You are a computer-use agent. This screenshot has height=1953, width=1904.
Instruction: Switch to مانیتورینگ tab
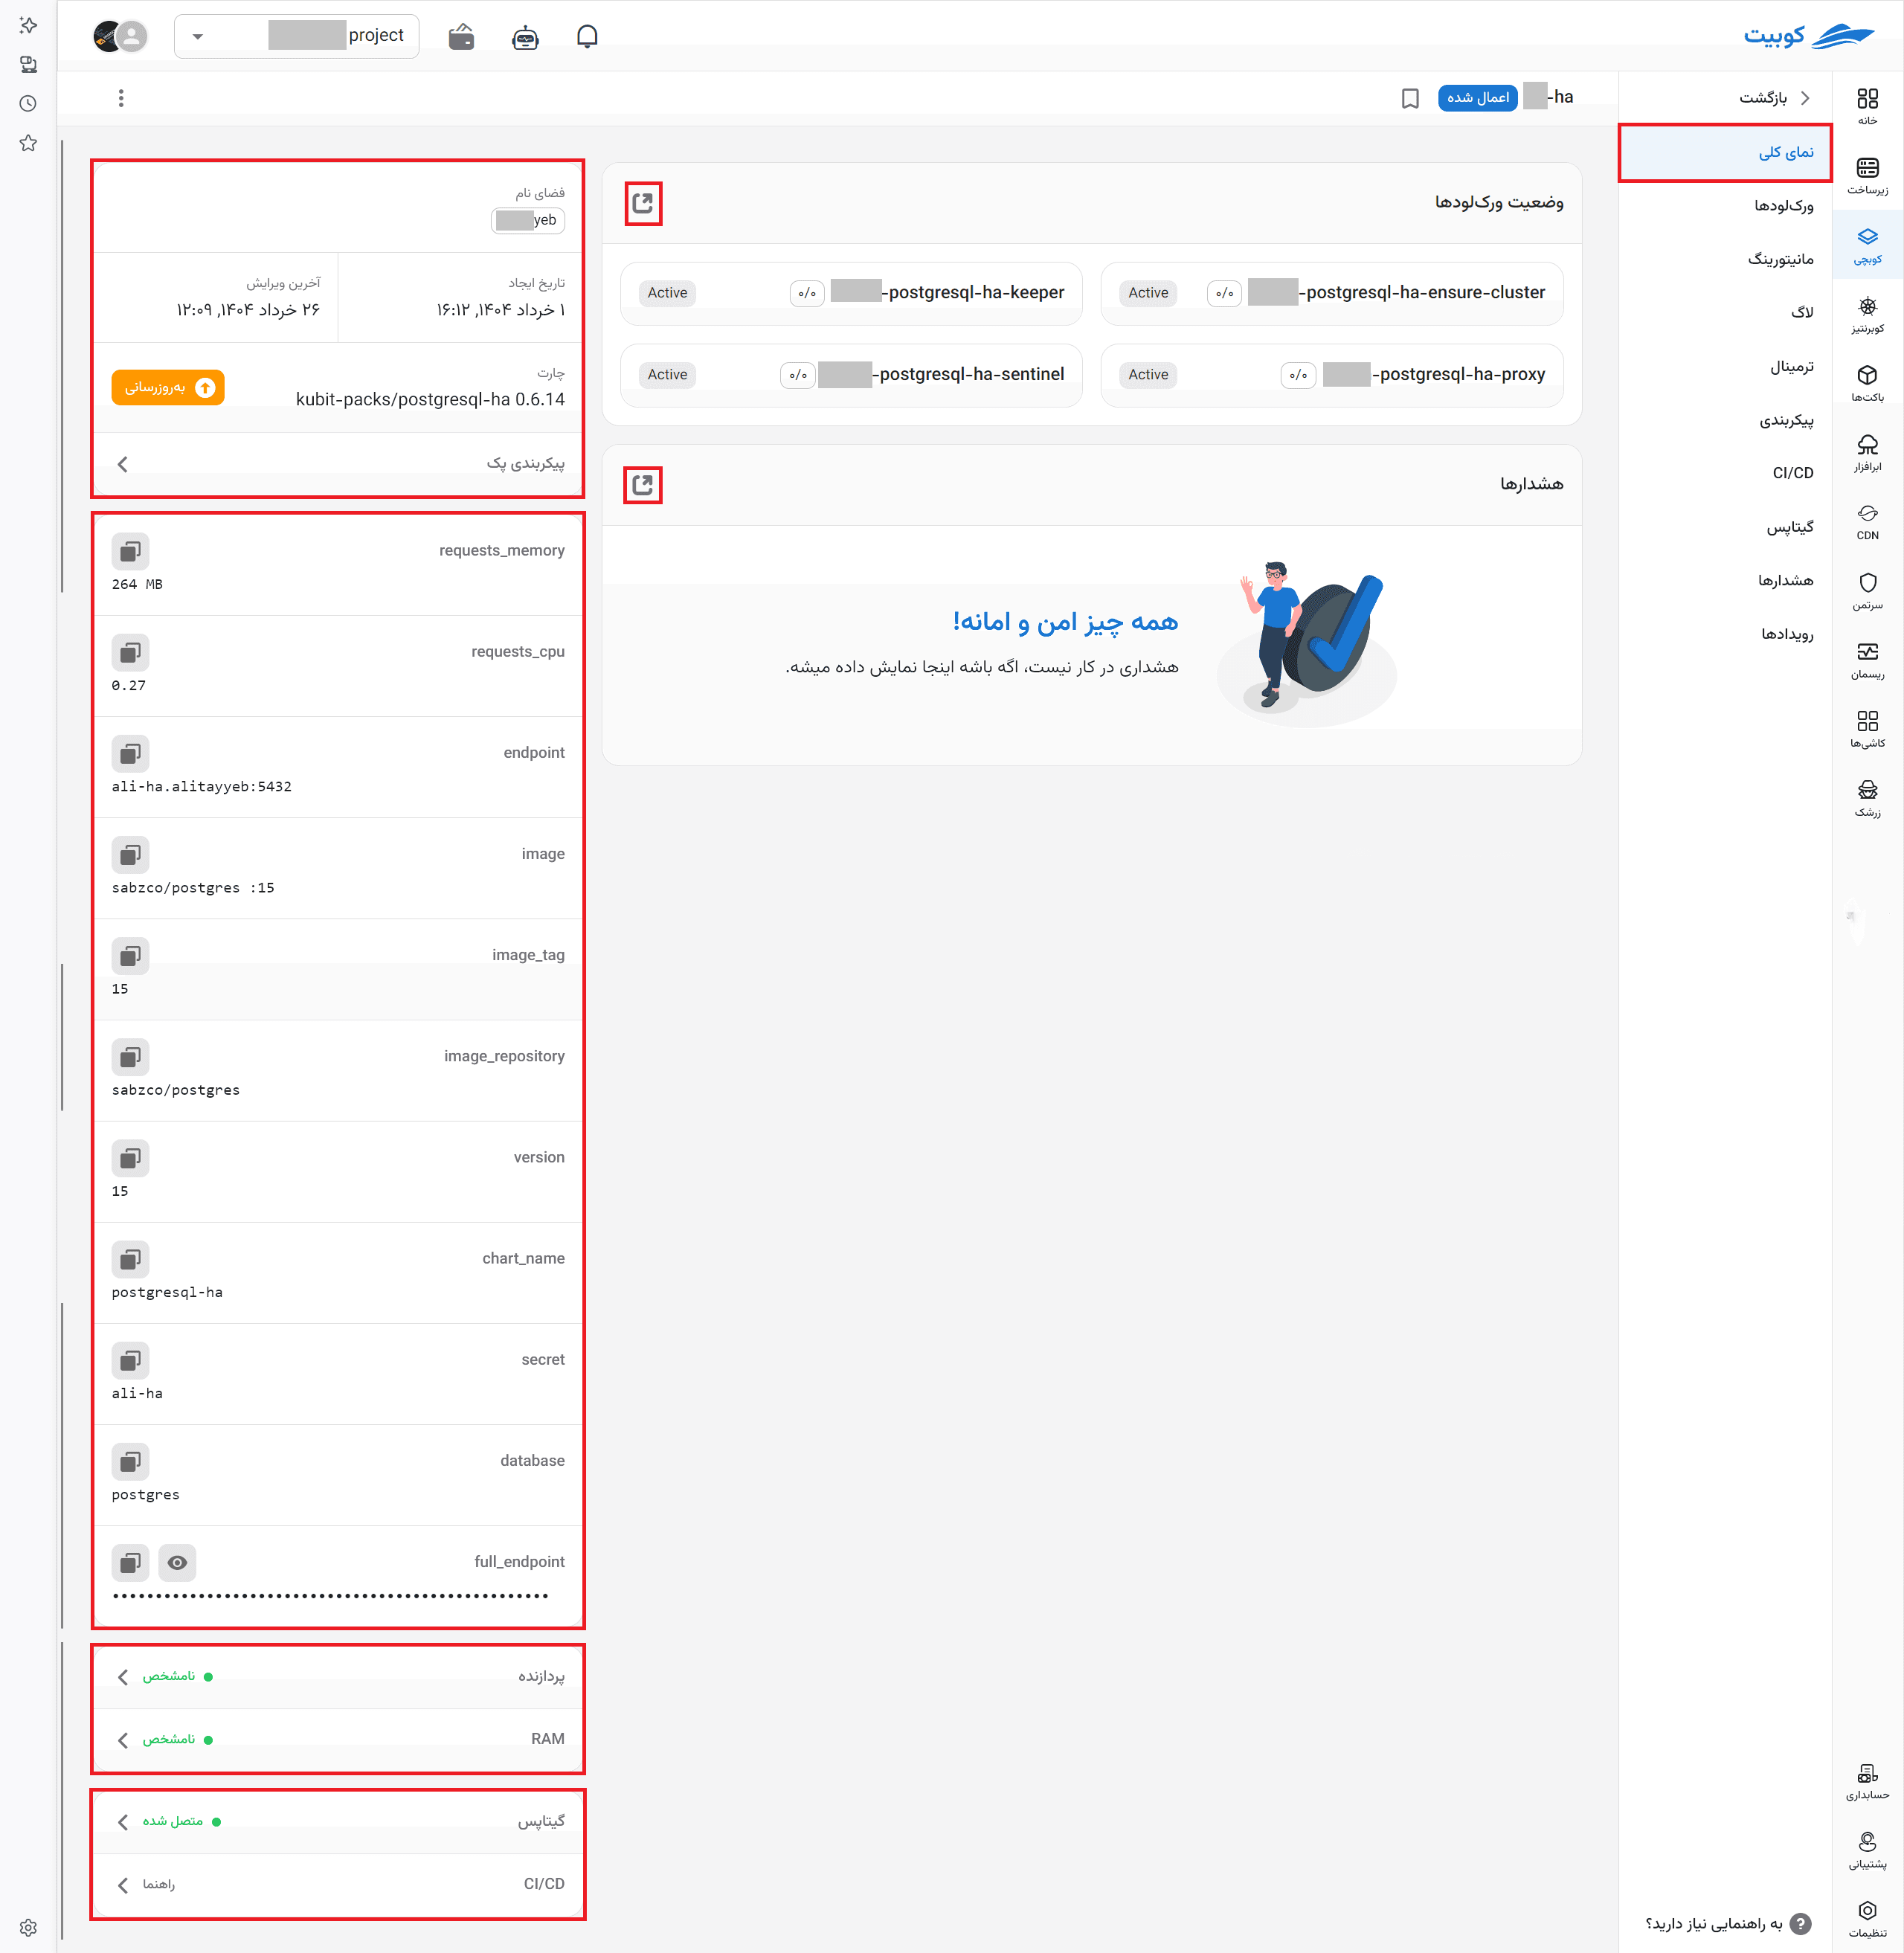pos(1724,259)
